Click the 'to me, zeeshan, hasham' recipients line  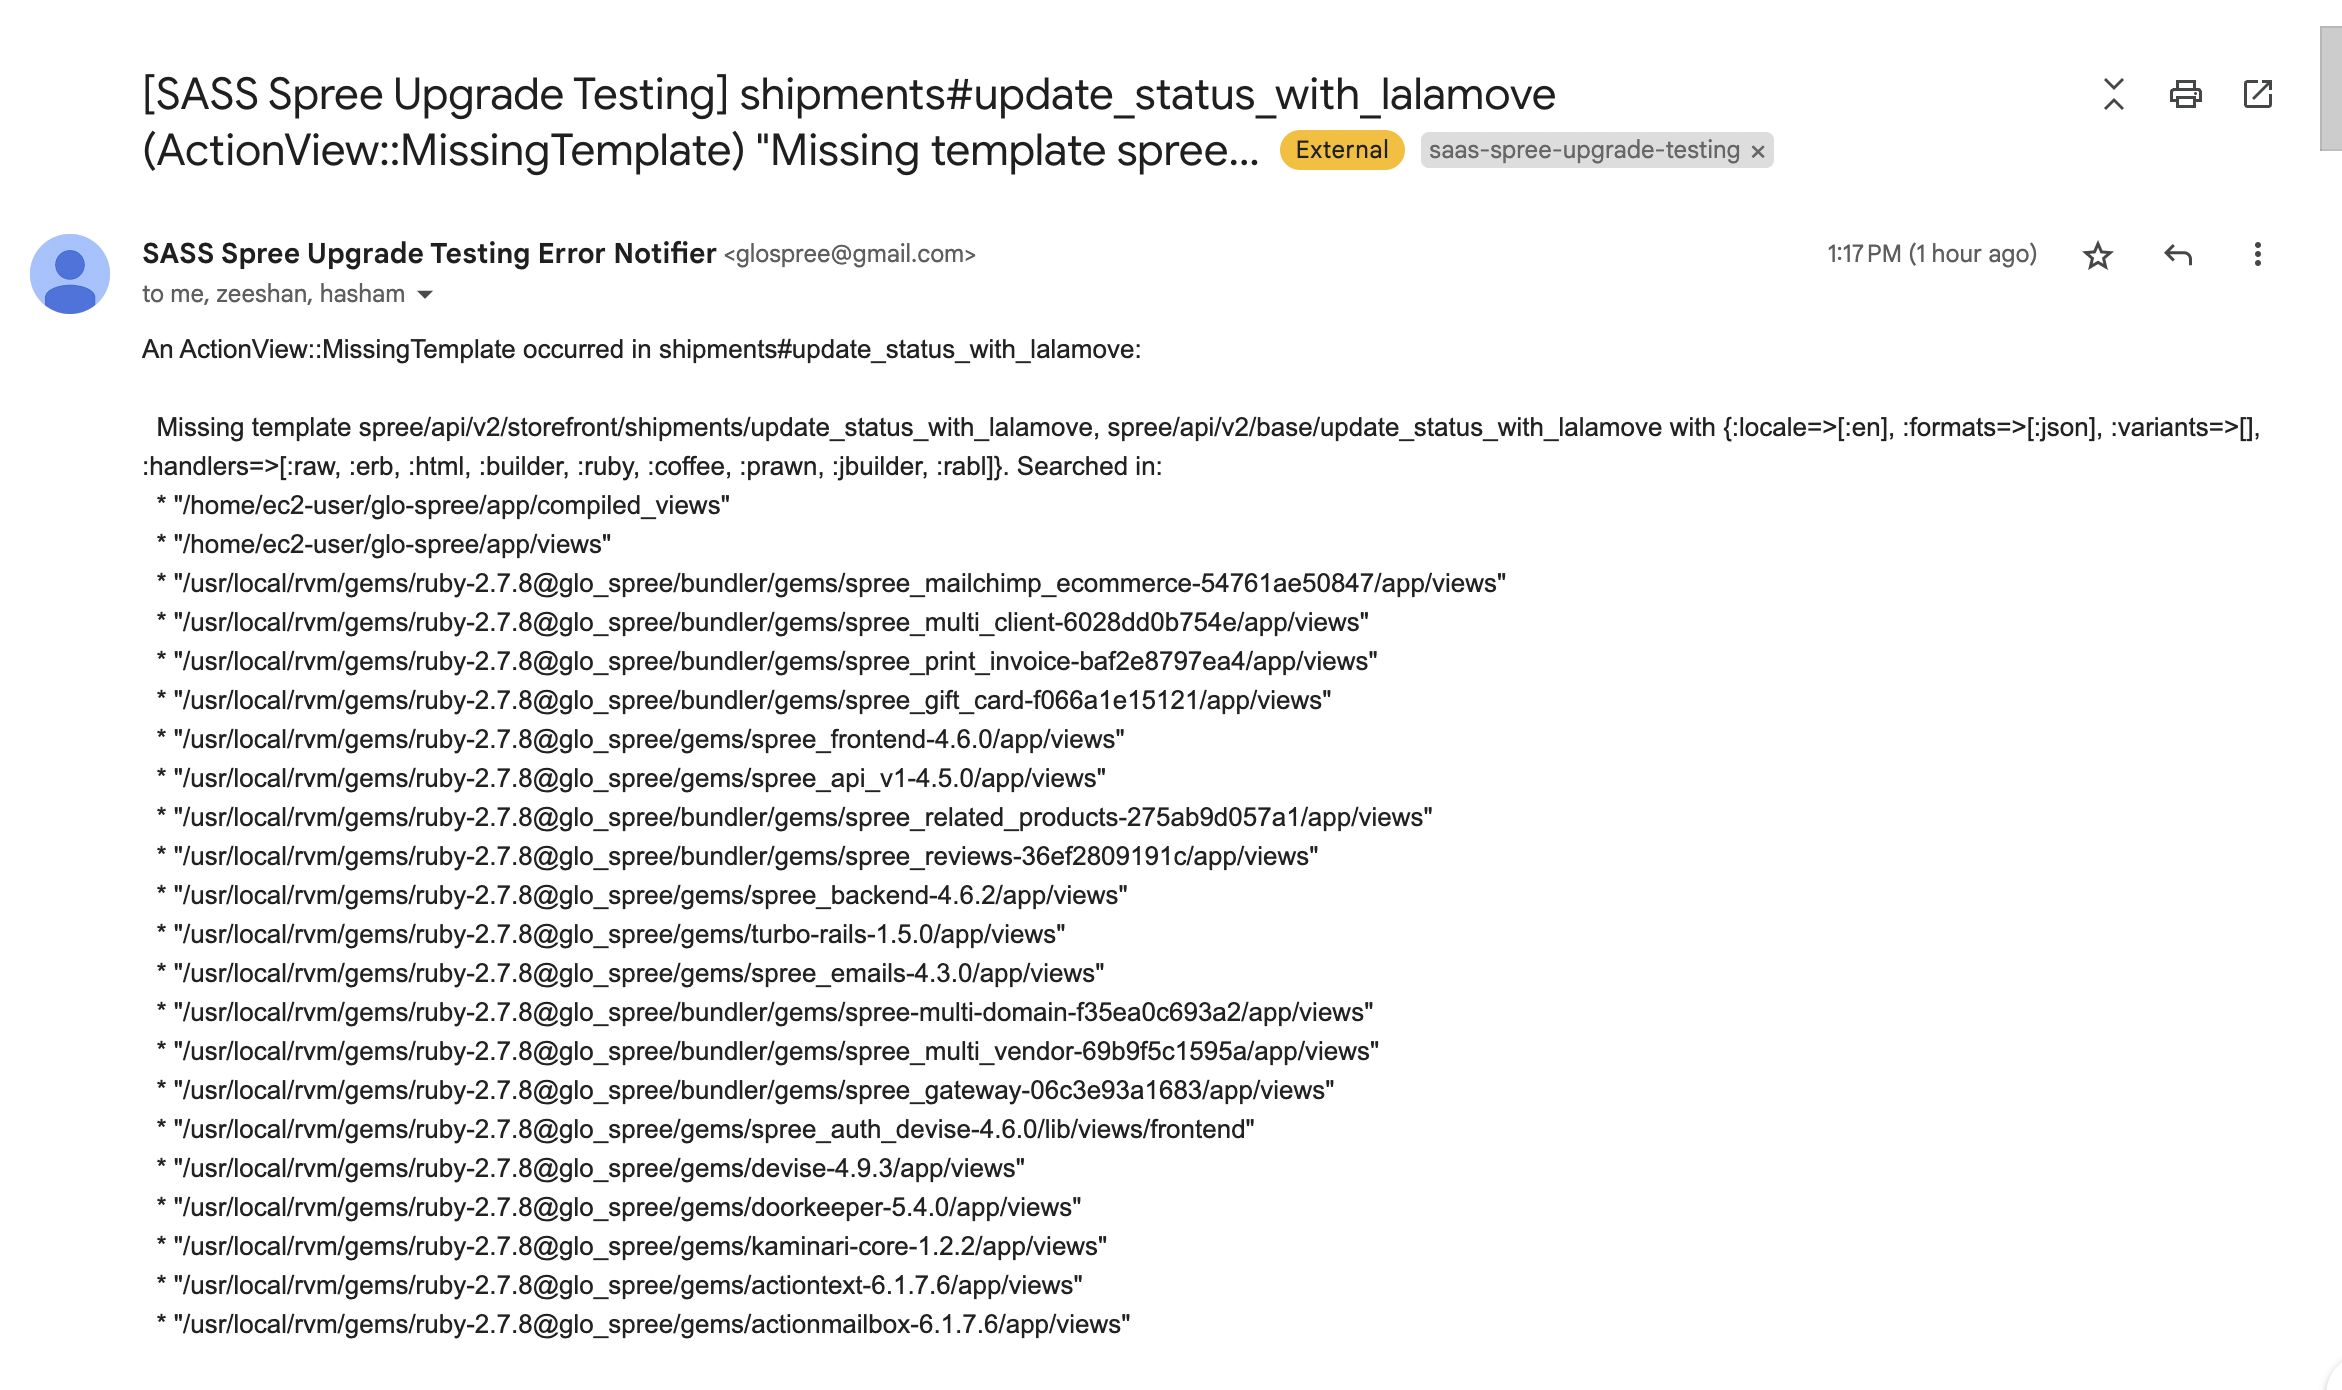pyautogui.click(x=273, y=294)
